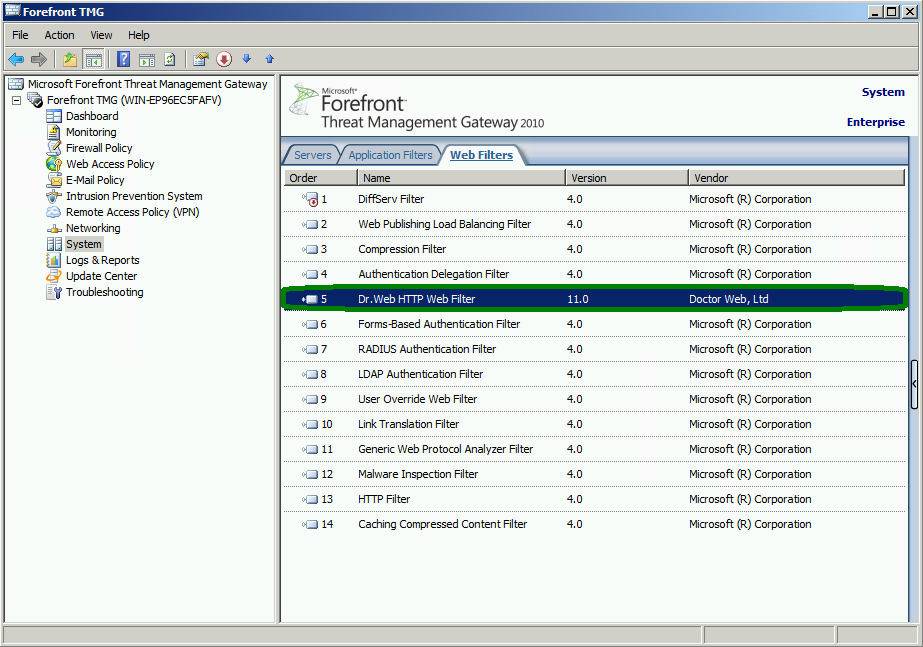Click the E-Mail Policy envelope icon
The height and width of the screenshot is (647, 923).
[x=54, y=180]
